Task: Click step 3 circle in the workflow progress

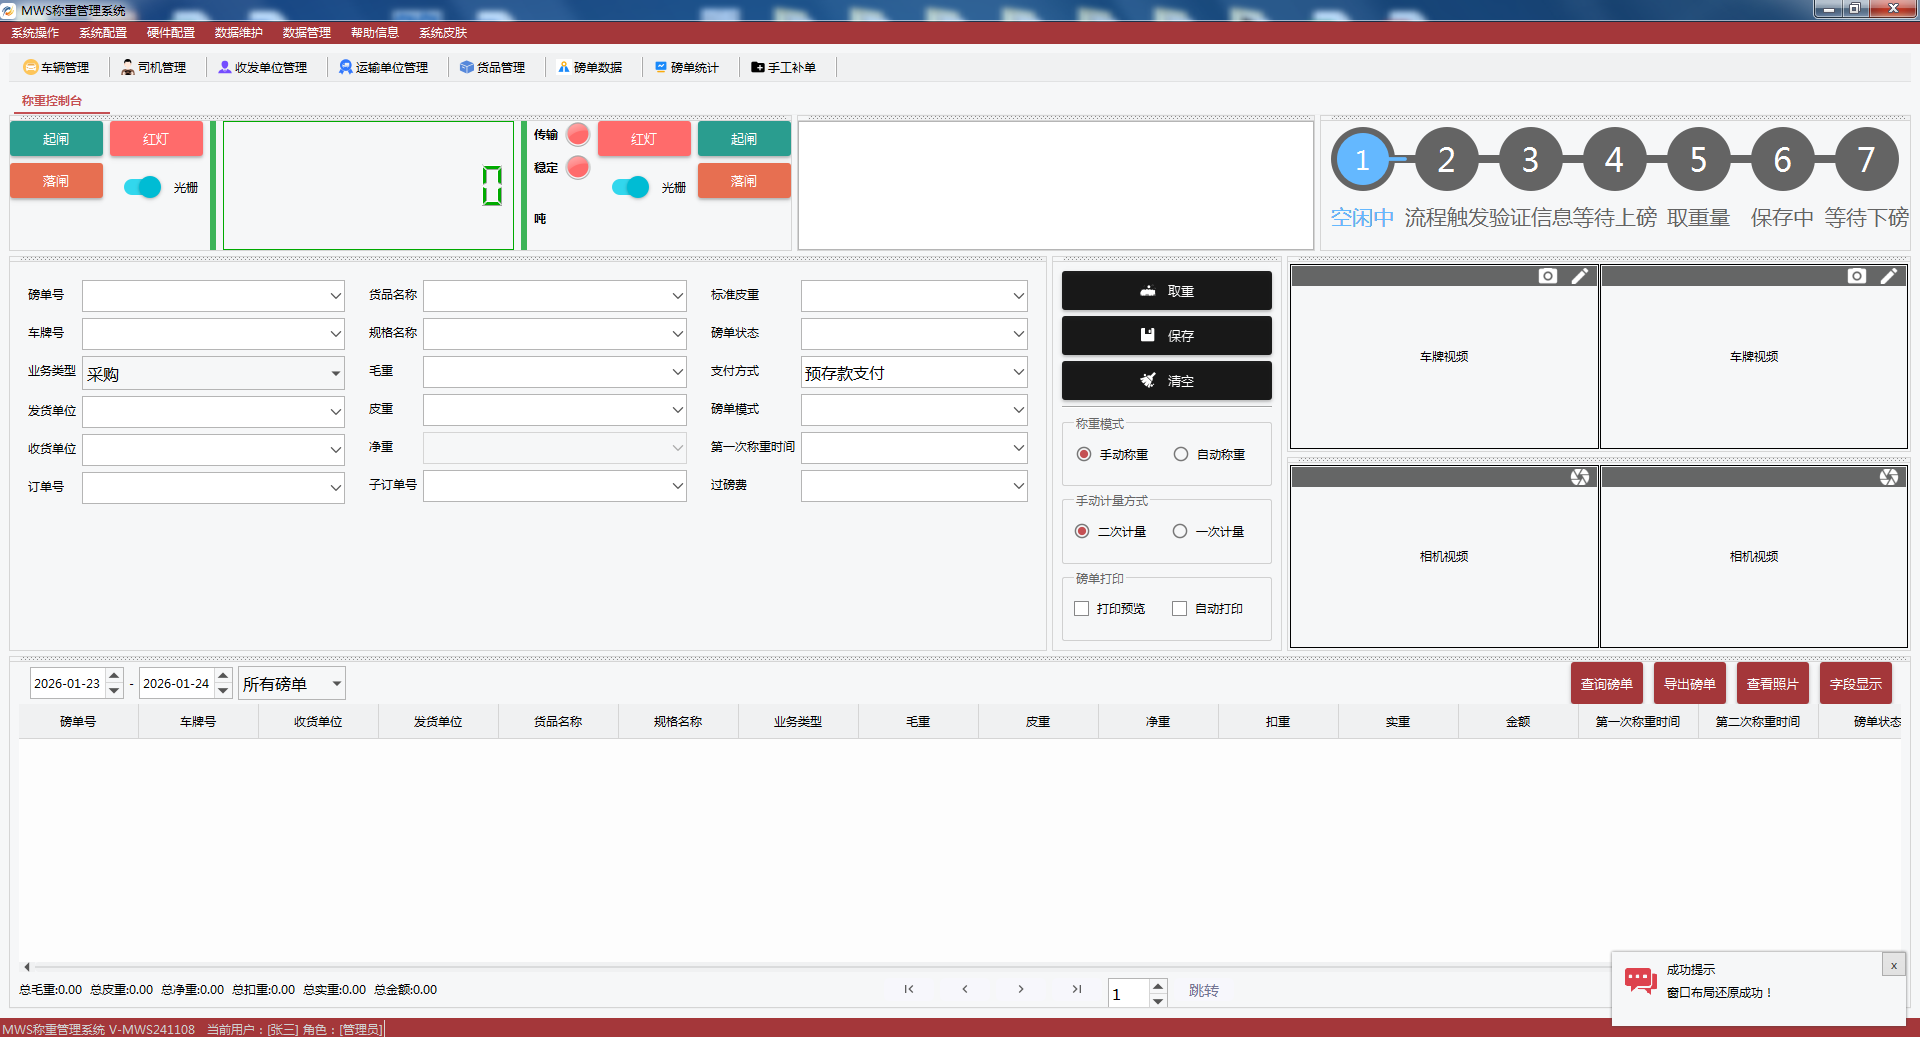Action: 1530,160
